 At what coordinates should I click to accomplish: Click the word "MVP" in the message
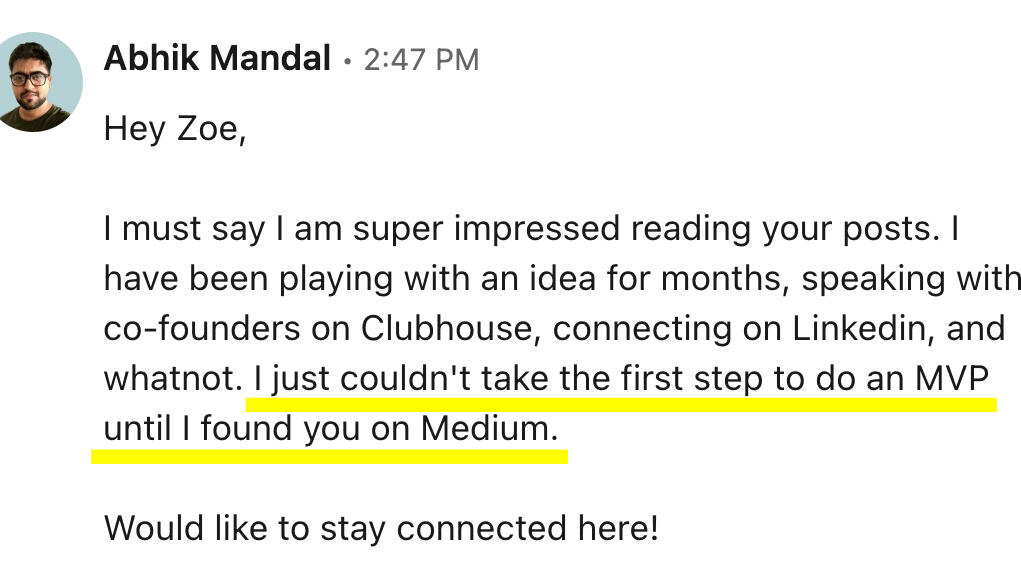click(950, 379)
